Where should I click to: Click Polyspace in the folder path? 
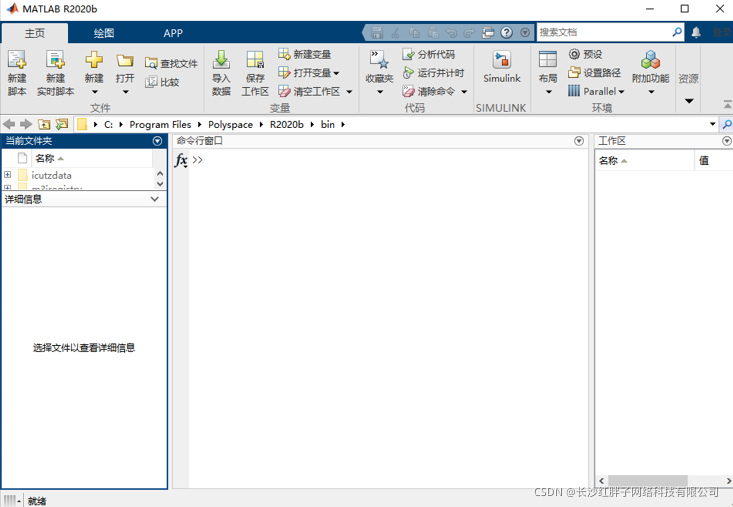230,125
